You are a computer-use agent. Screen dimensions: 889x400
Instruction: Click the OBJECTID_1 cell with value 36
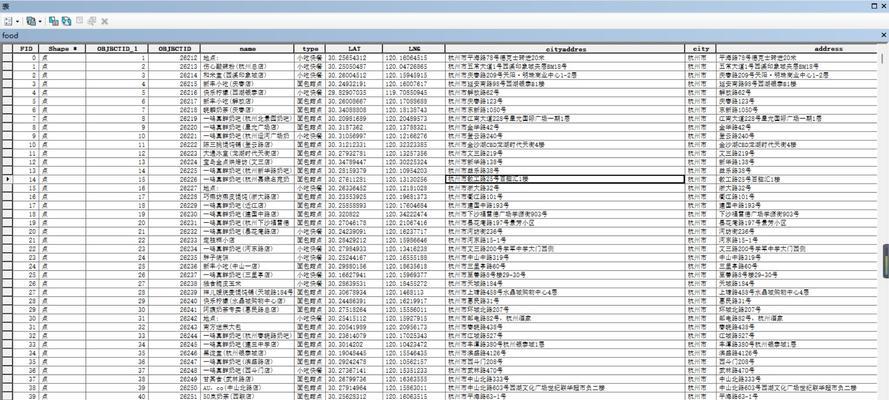[x=117, y=361]
